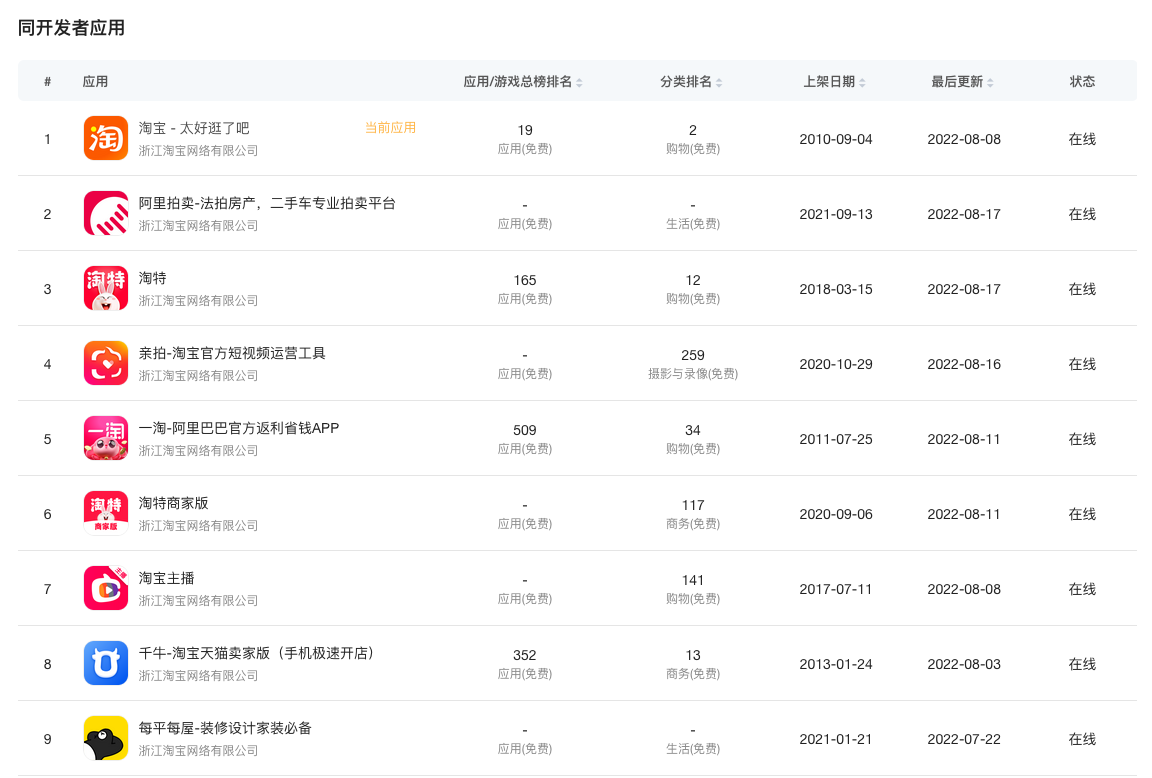Image resolution: width=1152 pixels, height=778 pixels.
Task: Click launch date 2020-10-29
Action: pyautogui.click(x=836, y=364)
